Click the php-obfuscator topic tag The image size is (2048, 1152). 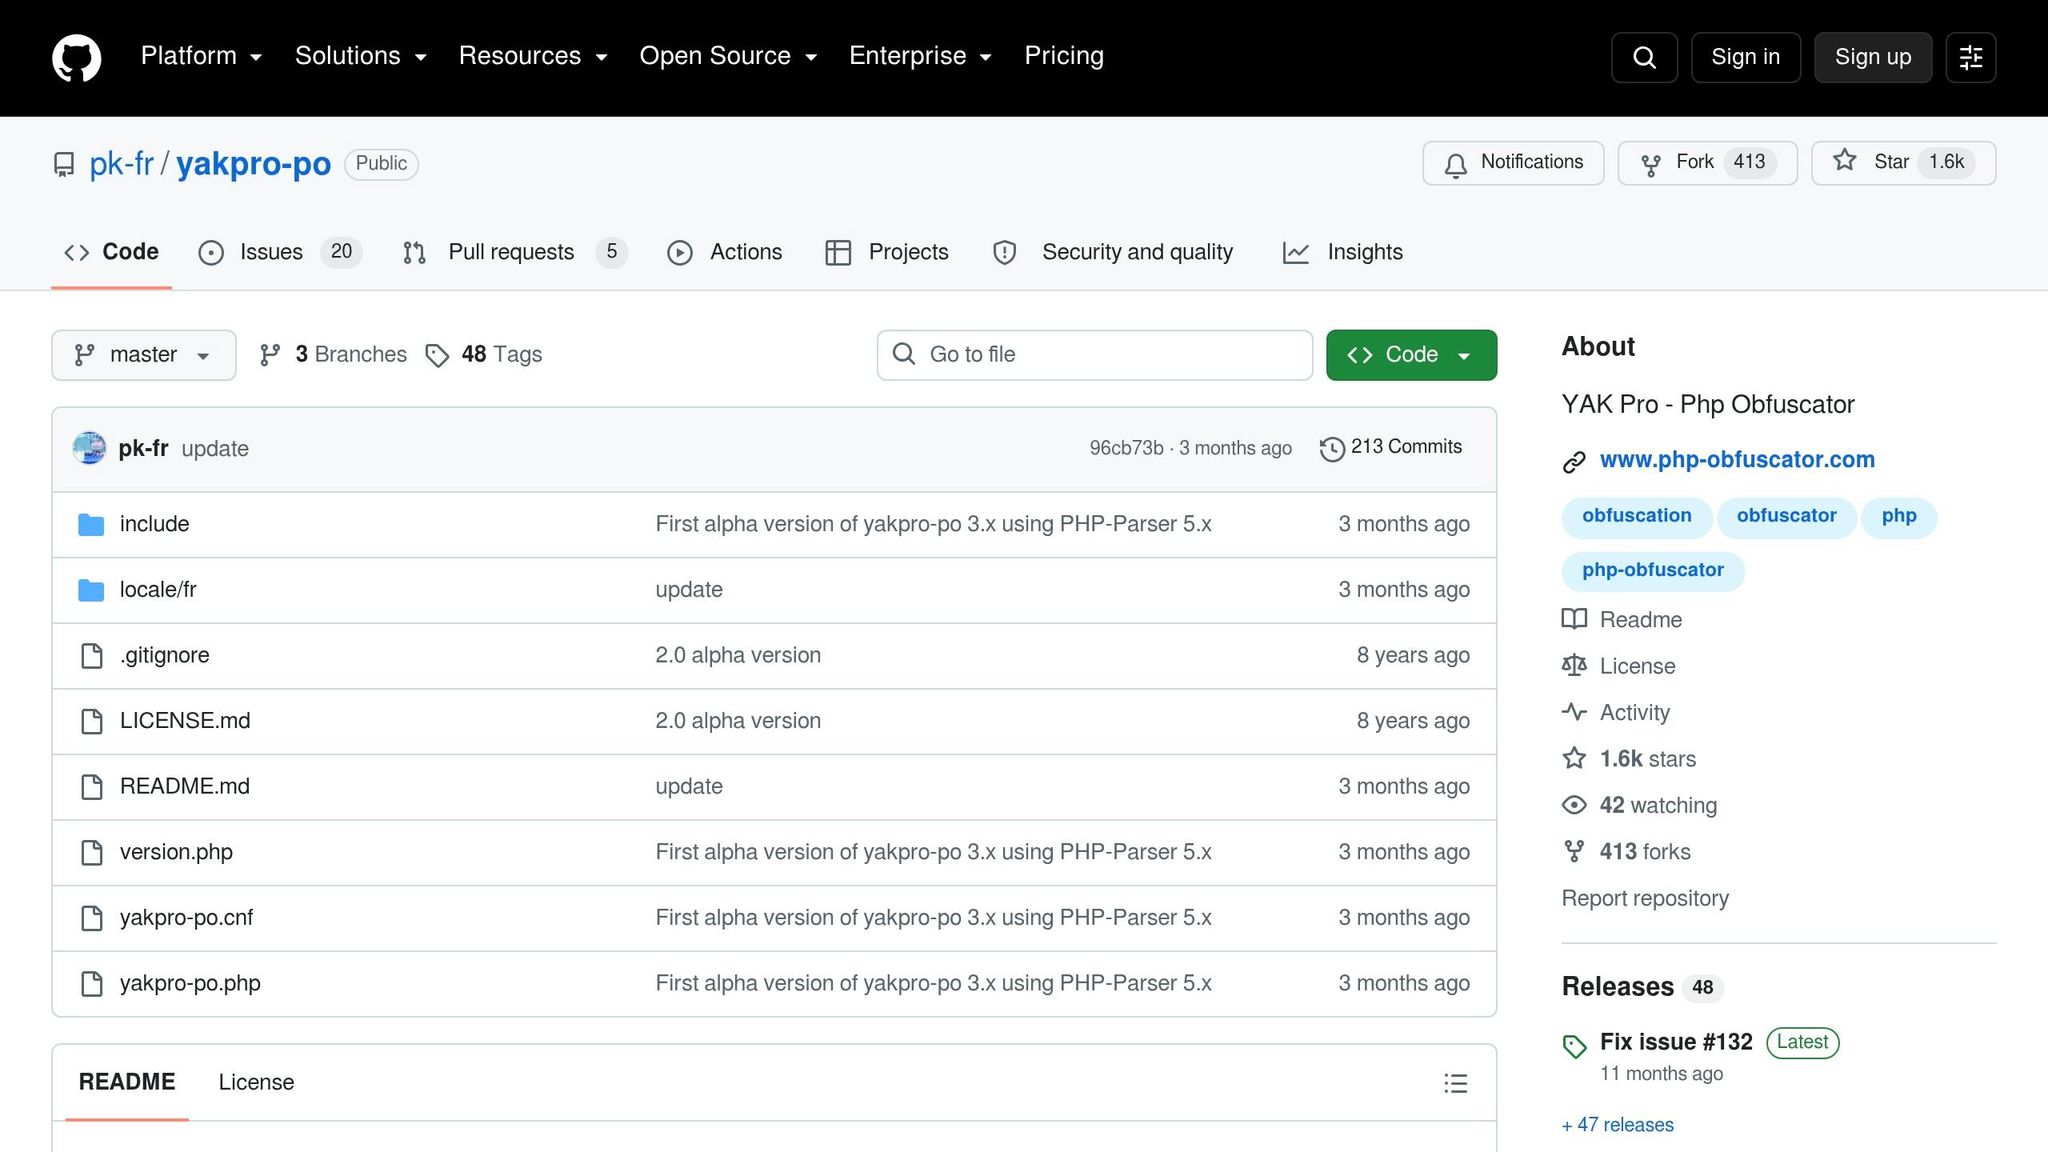(1653, 571)
